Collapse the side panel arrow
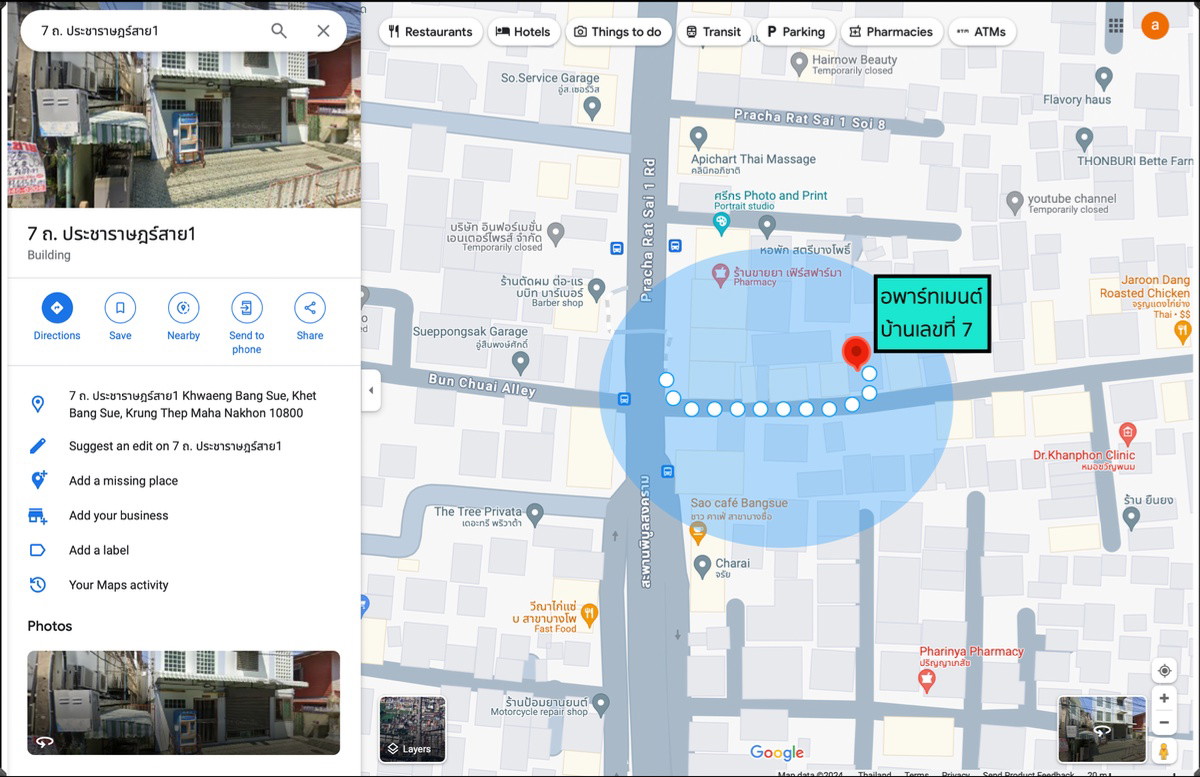This screenshot has width=1200, height=777. coord(371,390)
